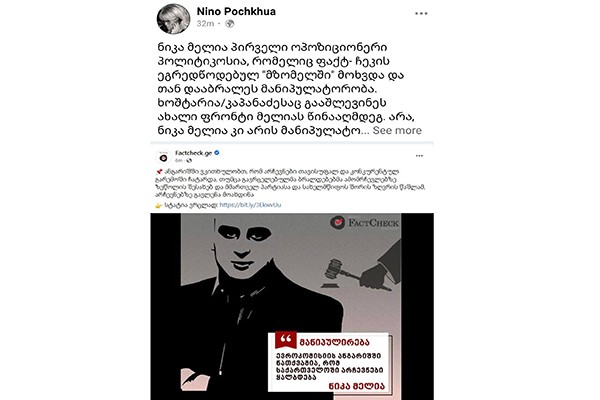Open the shared post's three-dot options menu

(419, 156)
